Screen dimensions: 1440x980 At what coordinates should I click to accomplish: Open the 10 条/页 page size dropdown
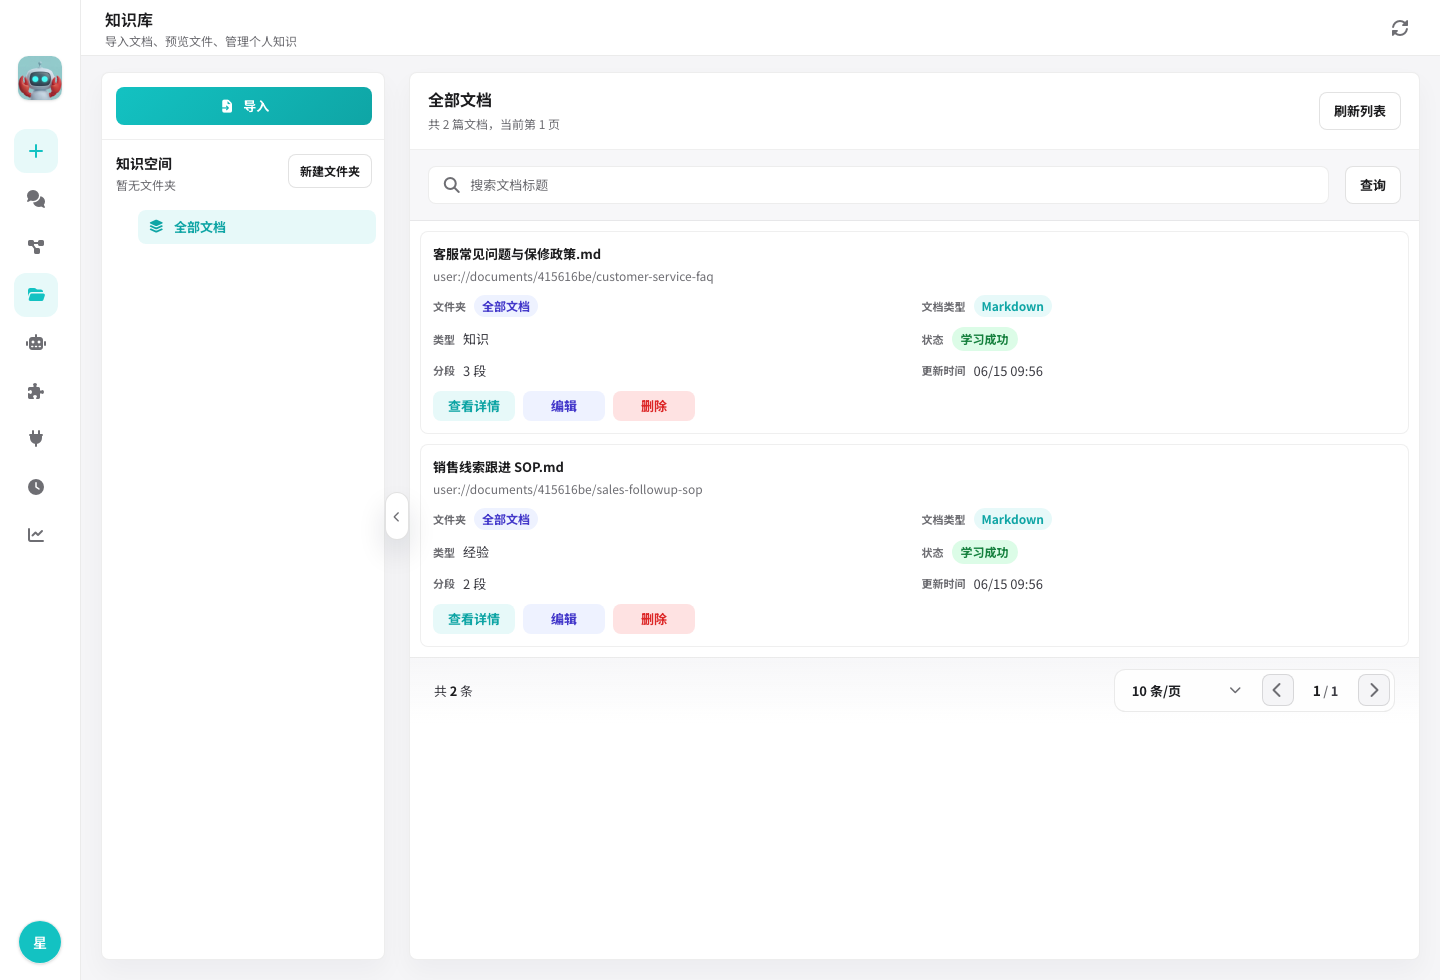1186,691
